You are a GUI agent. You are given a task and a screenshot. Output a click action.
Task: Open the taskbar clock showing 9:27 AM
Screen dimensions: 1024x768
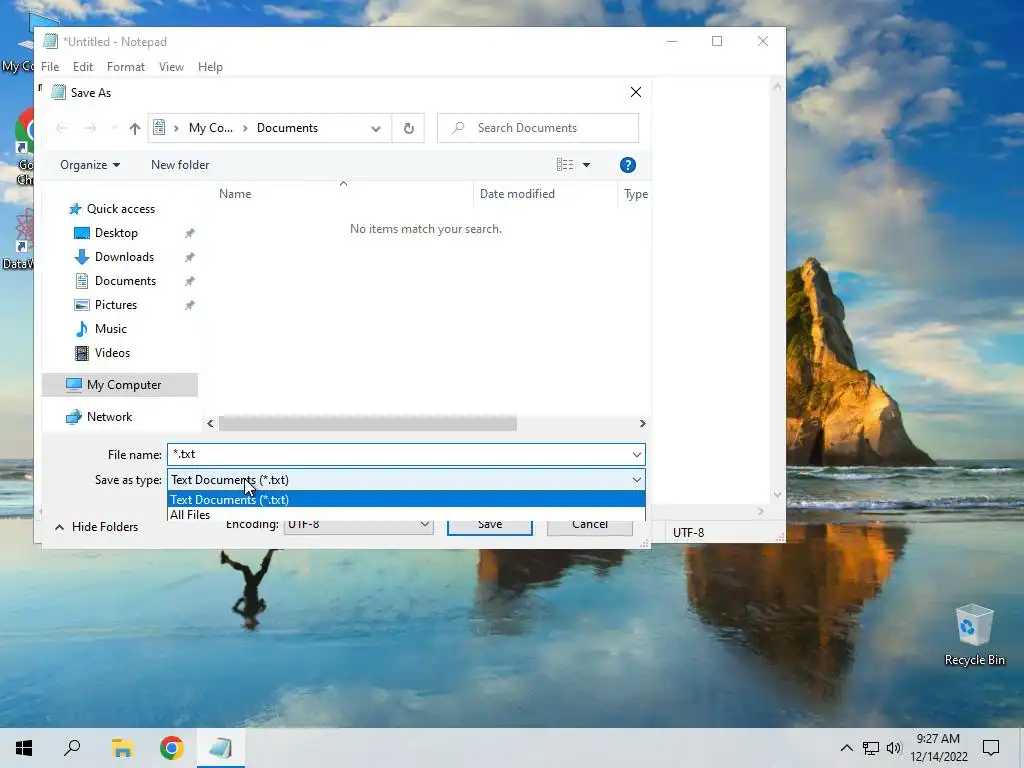[938, 748]
